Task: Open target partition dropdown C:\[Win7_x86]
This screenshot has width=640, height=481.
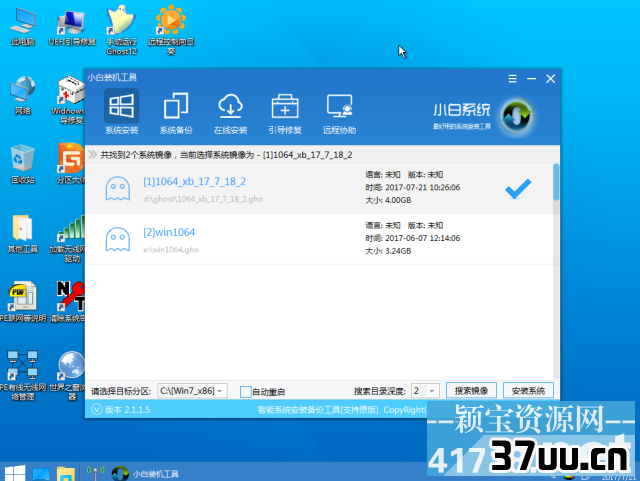Action: (192, 391)
